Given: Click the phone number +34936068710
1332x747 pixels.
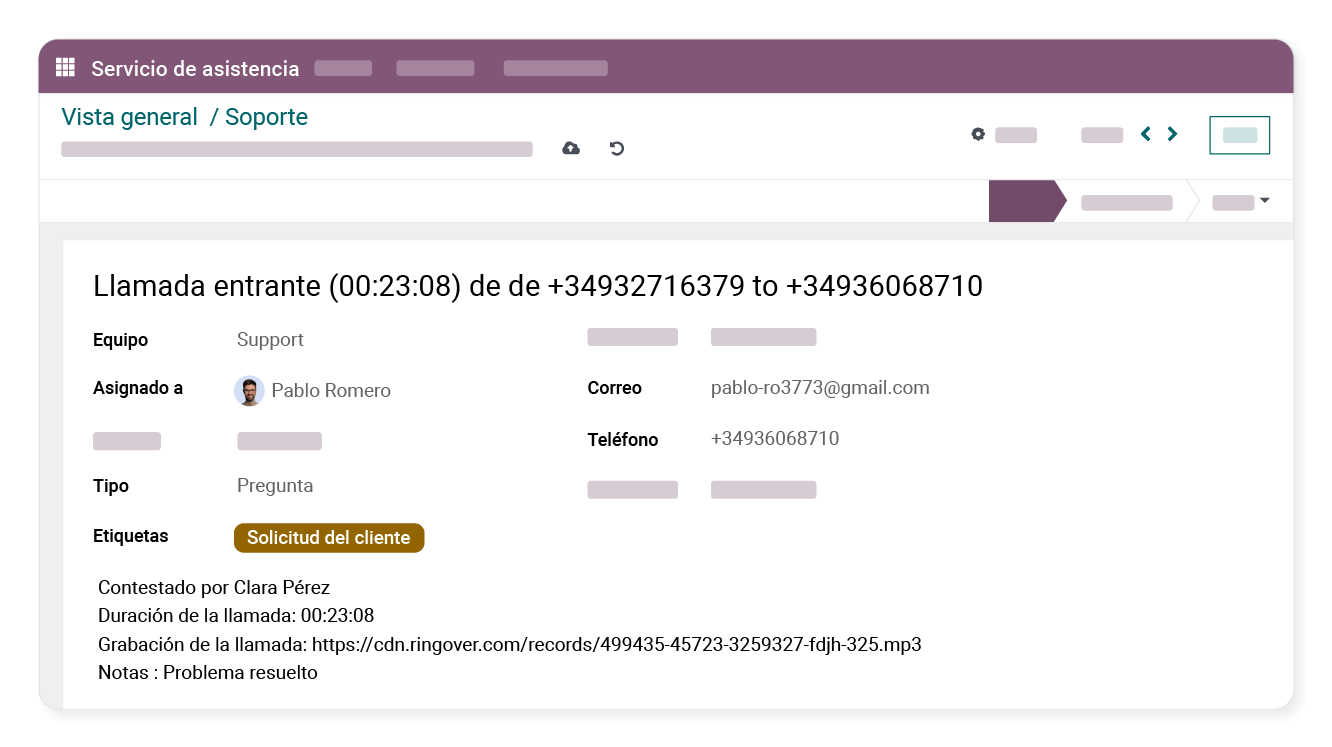Looking at the screenshot, I should [774, 438].
